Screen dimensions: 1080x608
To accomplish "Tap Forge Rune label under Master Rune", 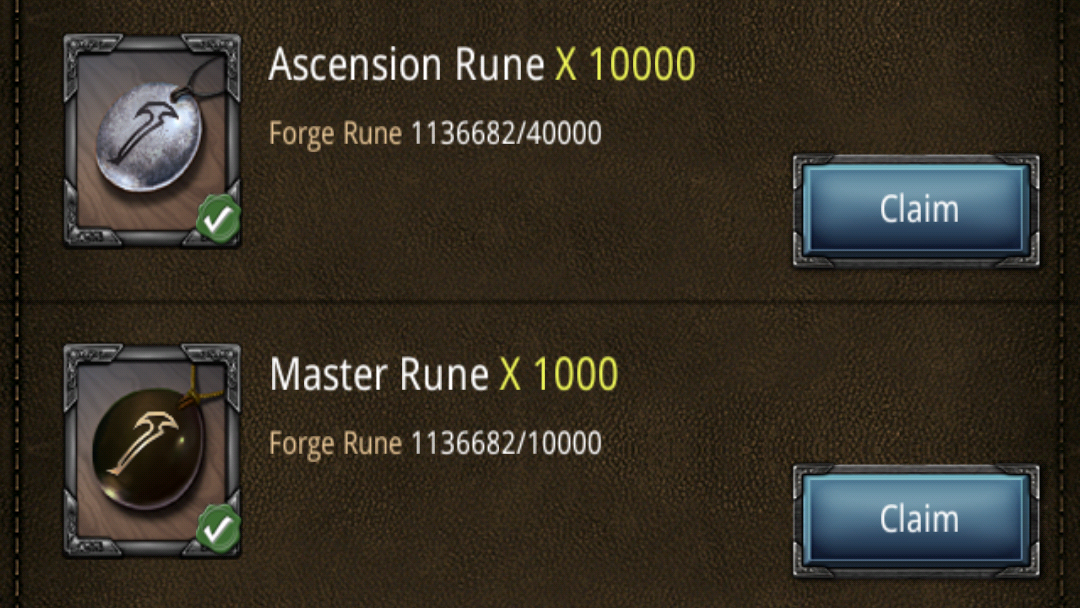I will pyautogui.click(x=336, y=443).
